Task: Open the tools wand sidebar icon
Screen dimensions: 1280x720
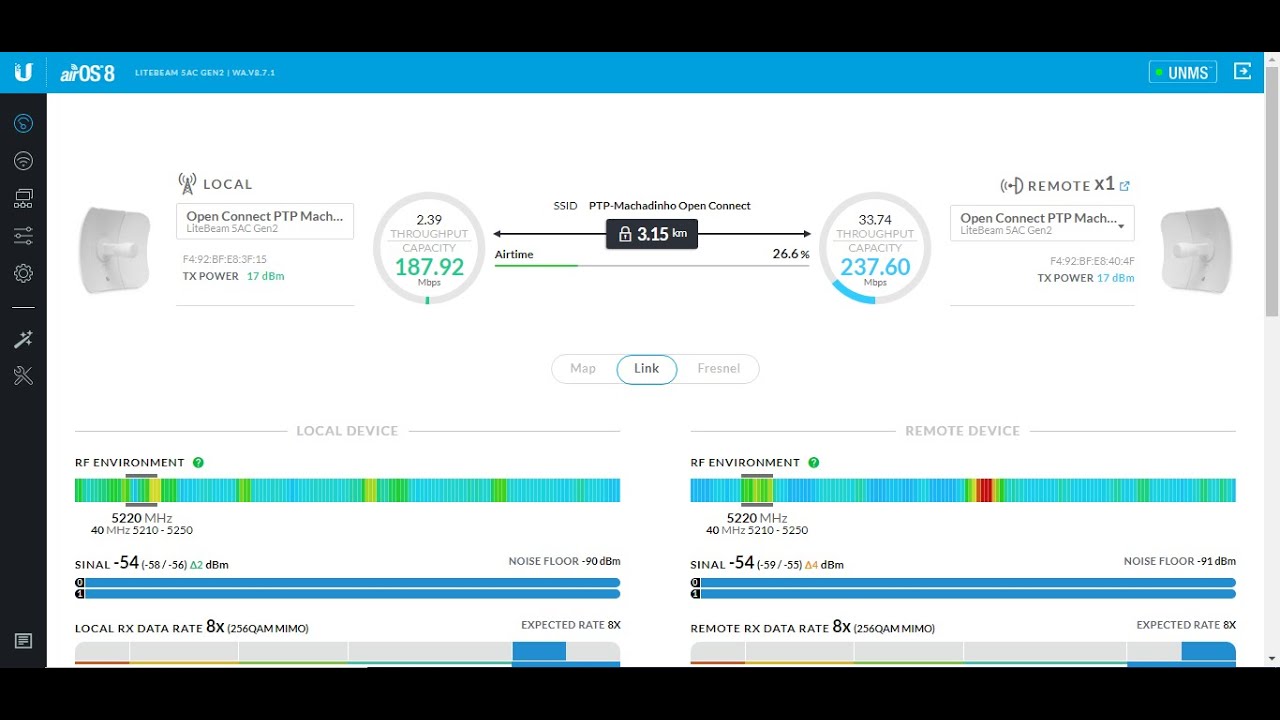Action: coord(23,339)
